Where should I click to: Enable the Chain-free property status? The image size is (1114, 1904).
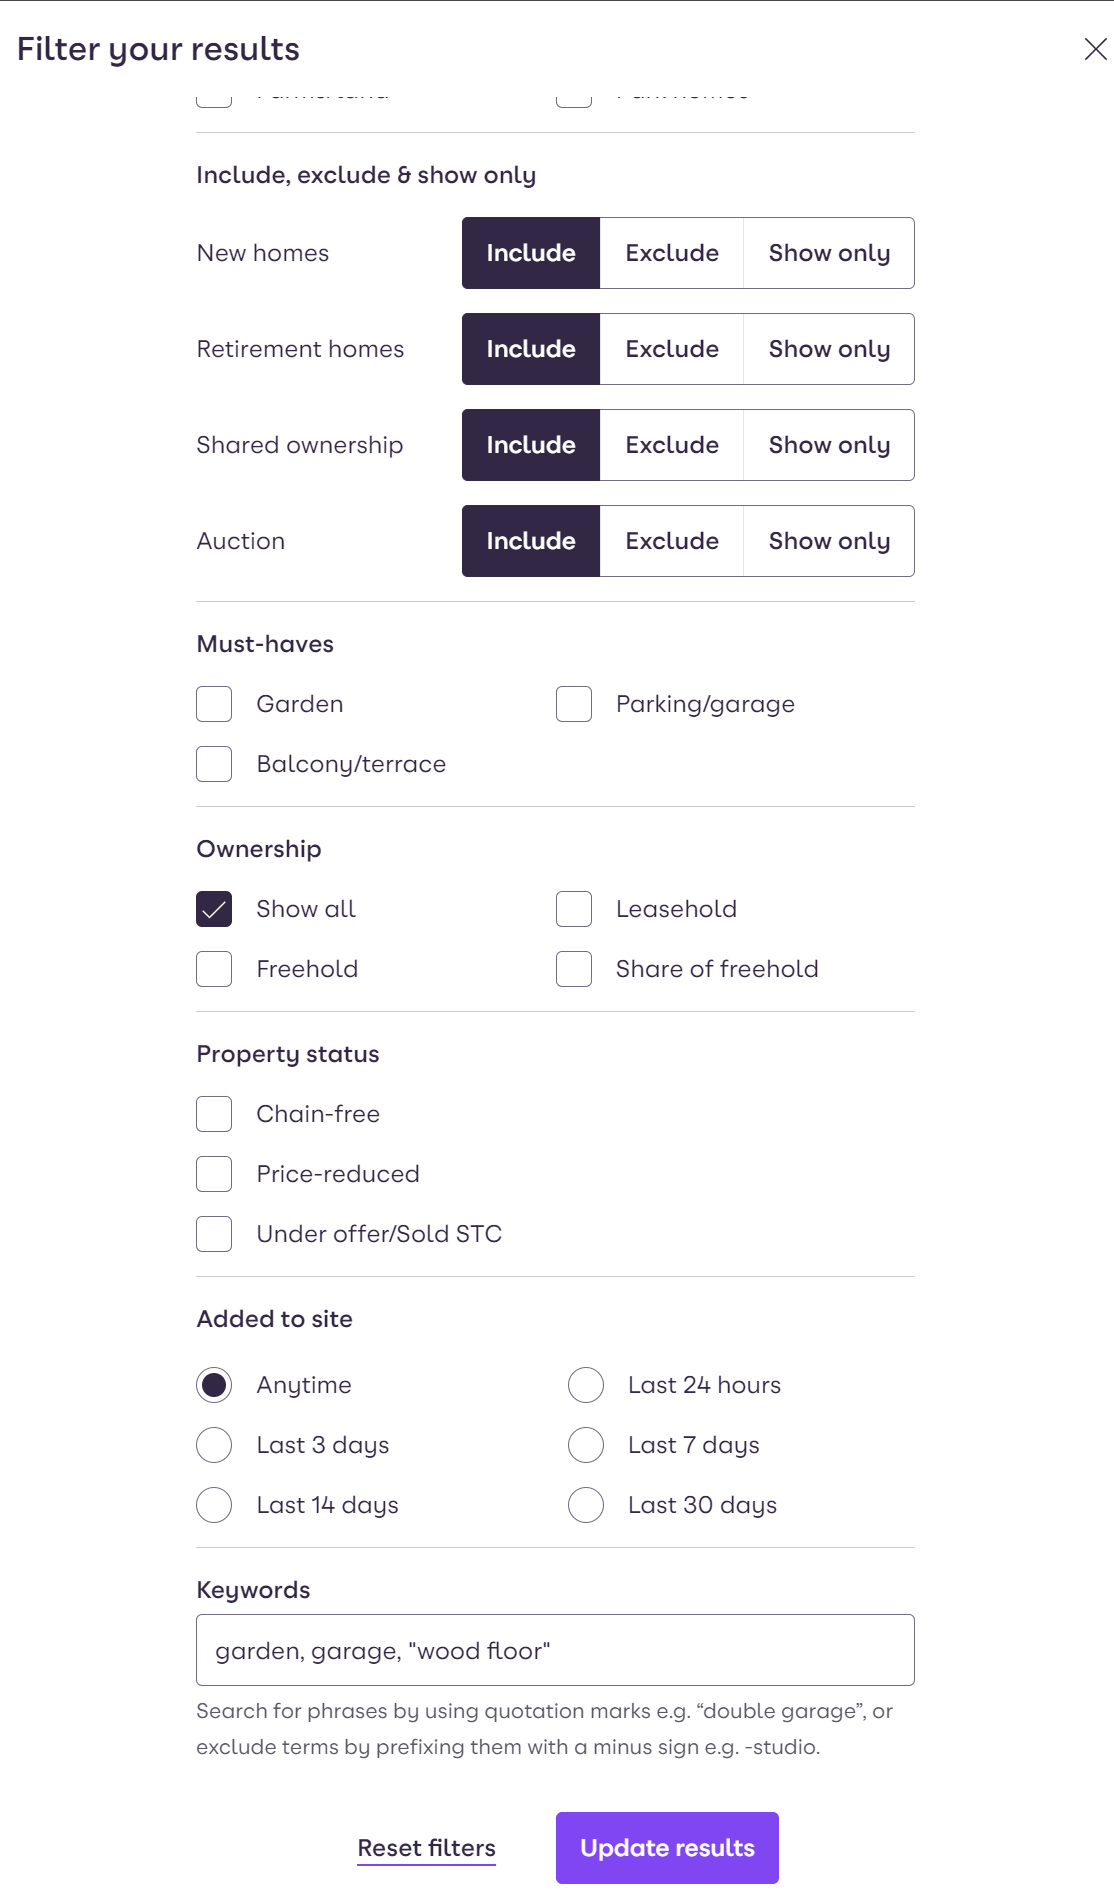214,1114
